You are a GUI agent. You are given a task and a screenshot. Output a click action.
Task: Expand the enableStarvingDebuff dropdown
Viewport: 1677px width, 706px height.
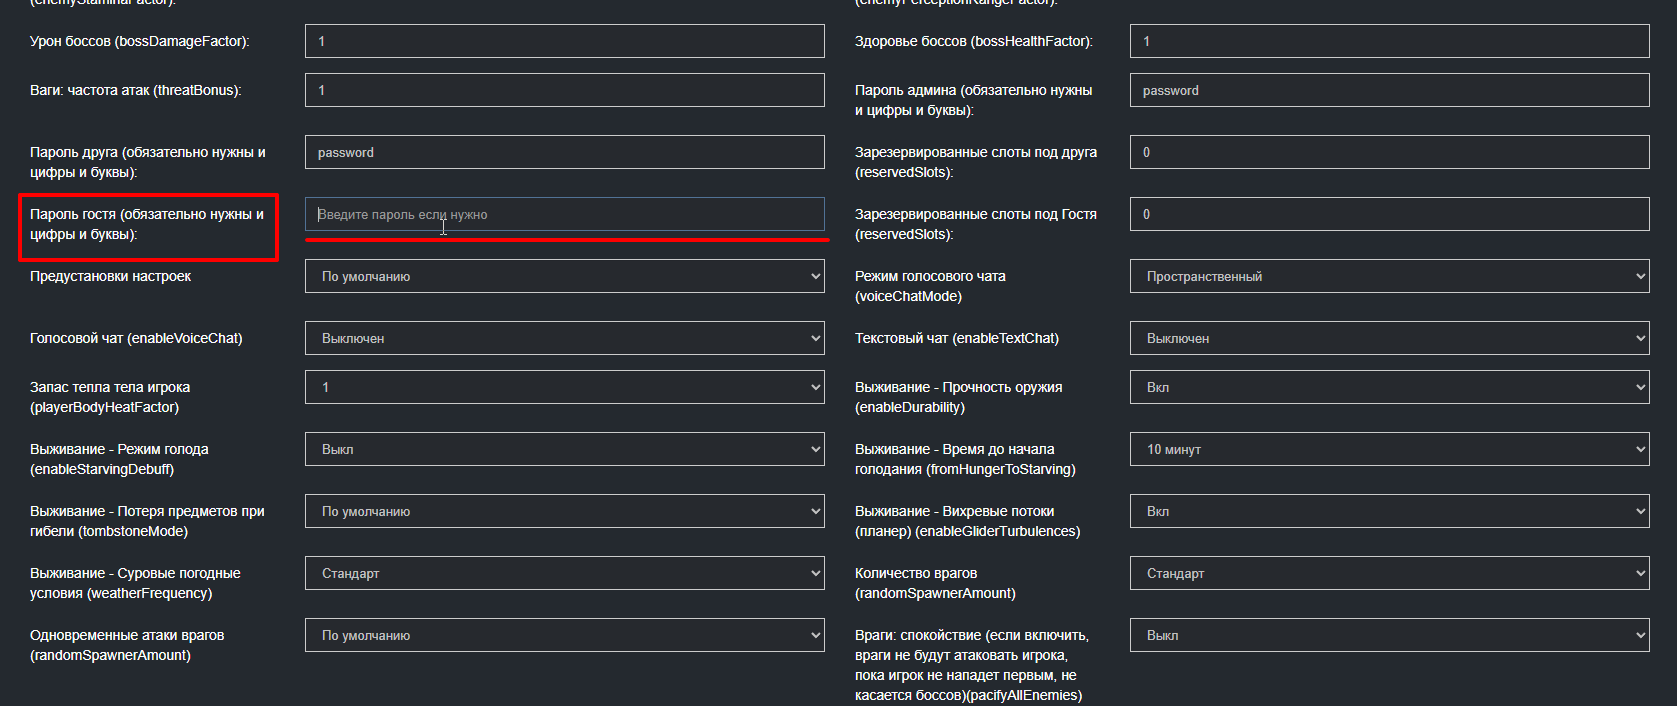[x=564, y=449]
